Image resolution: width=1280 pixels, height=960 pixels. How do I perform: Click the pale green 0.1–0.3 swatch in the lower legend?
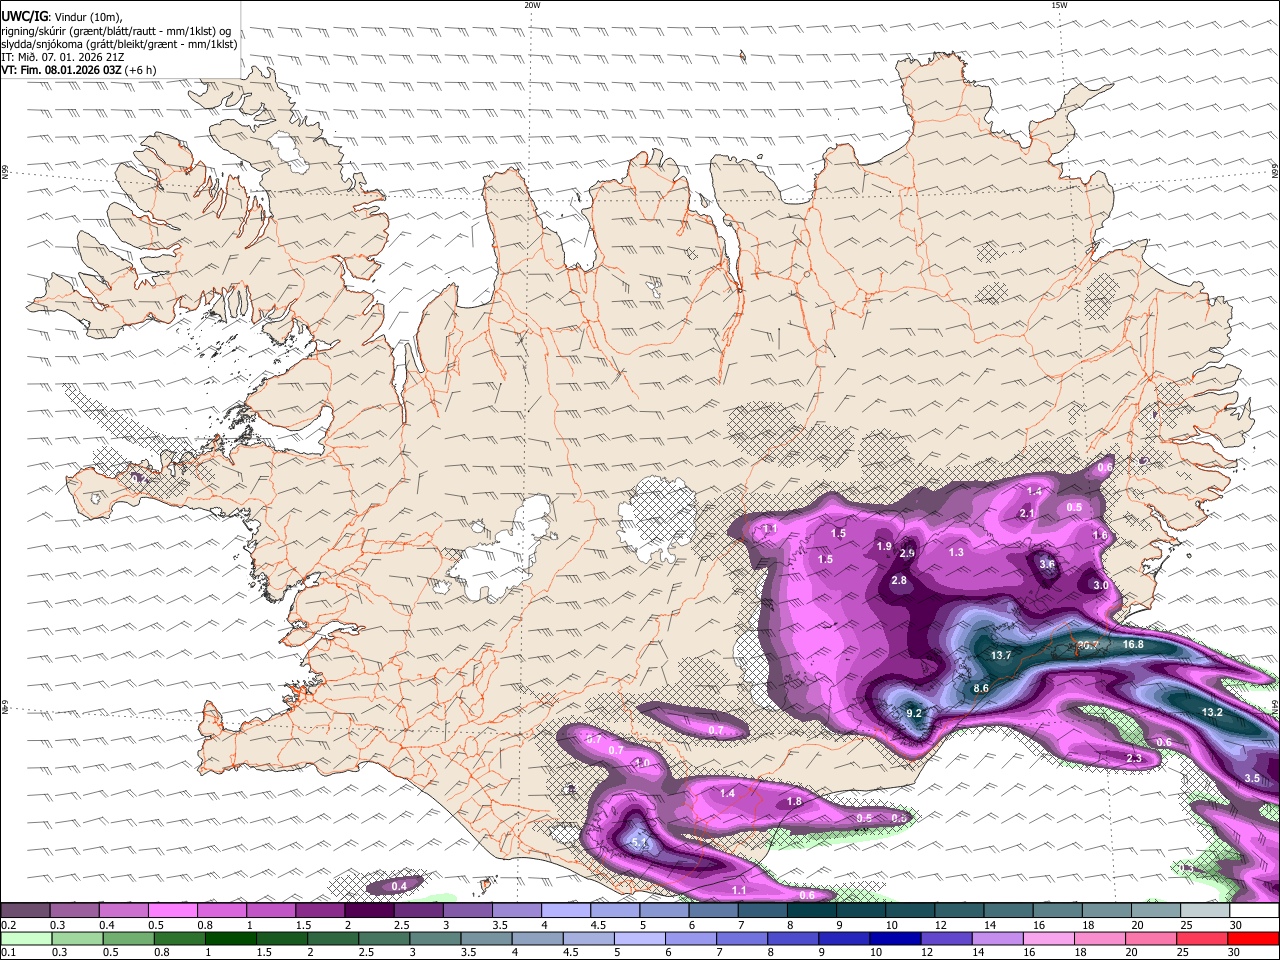[x=26, y=938]
